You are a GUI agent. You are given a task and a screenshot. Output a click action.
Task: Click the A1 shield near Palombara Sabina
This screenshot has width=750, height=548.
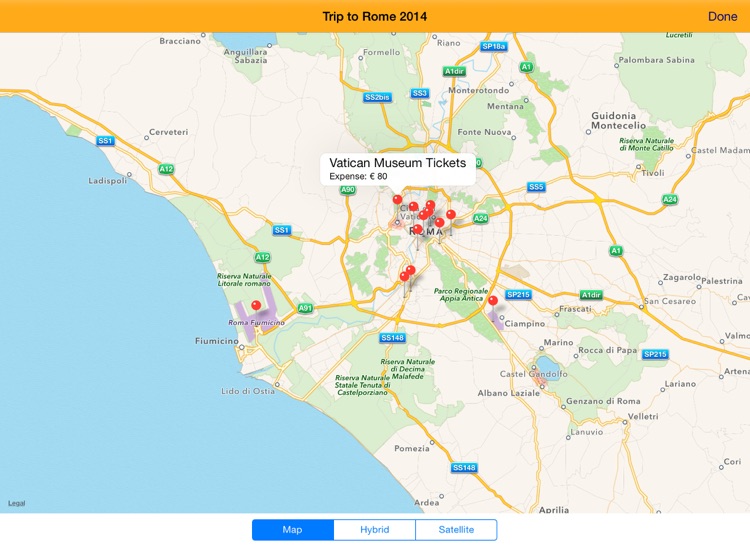coord(526,66)
